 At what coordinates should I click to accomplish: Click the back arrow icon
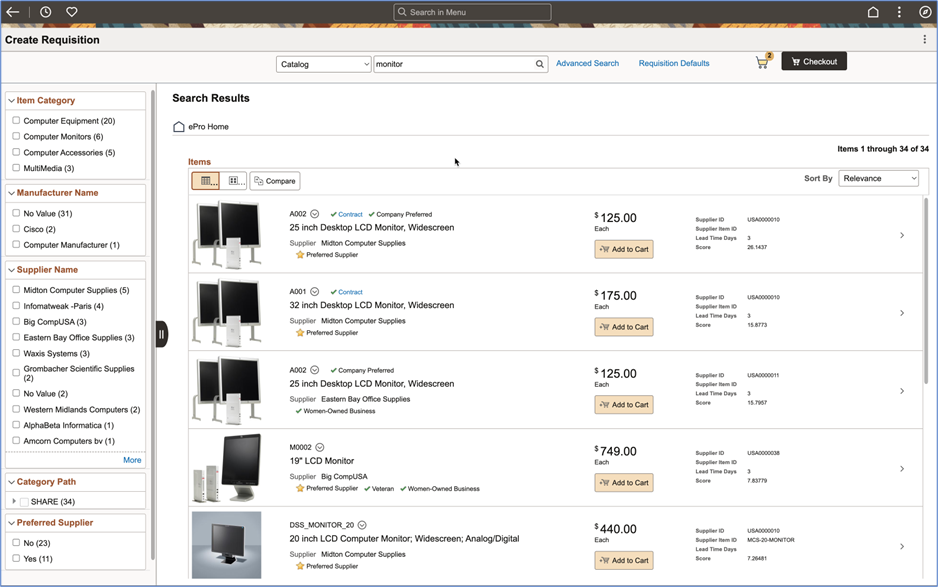point(13,12)
